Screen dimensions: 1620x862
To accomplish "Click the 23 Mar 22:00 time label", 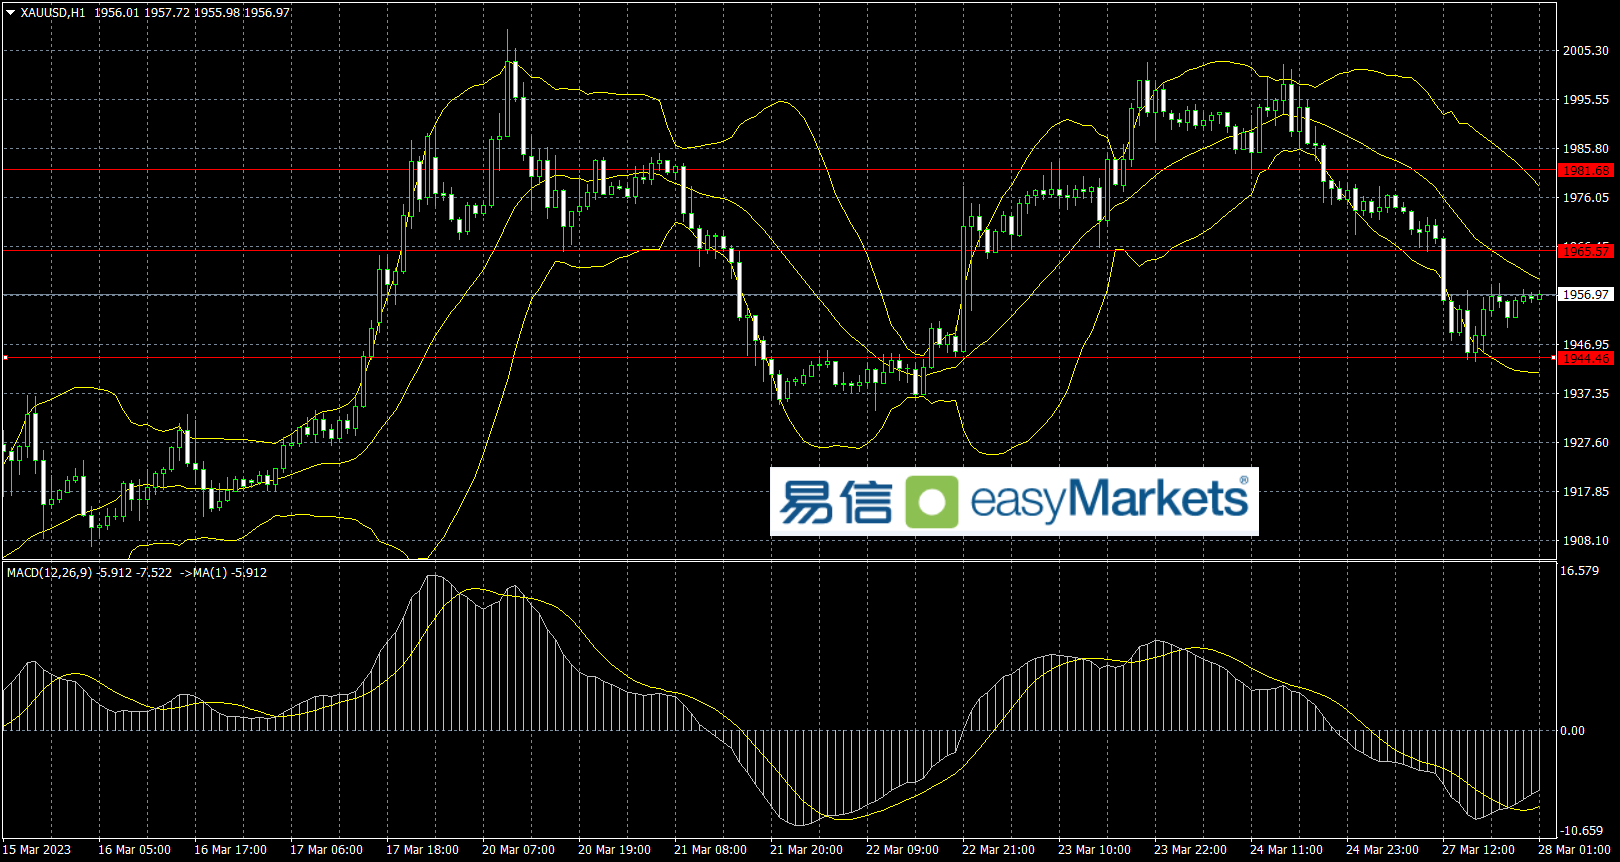I will click(1190, 850).
